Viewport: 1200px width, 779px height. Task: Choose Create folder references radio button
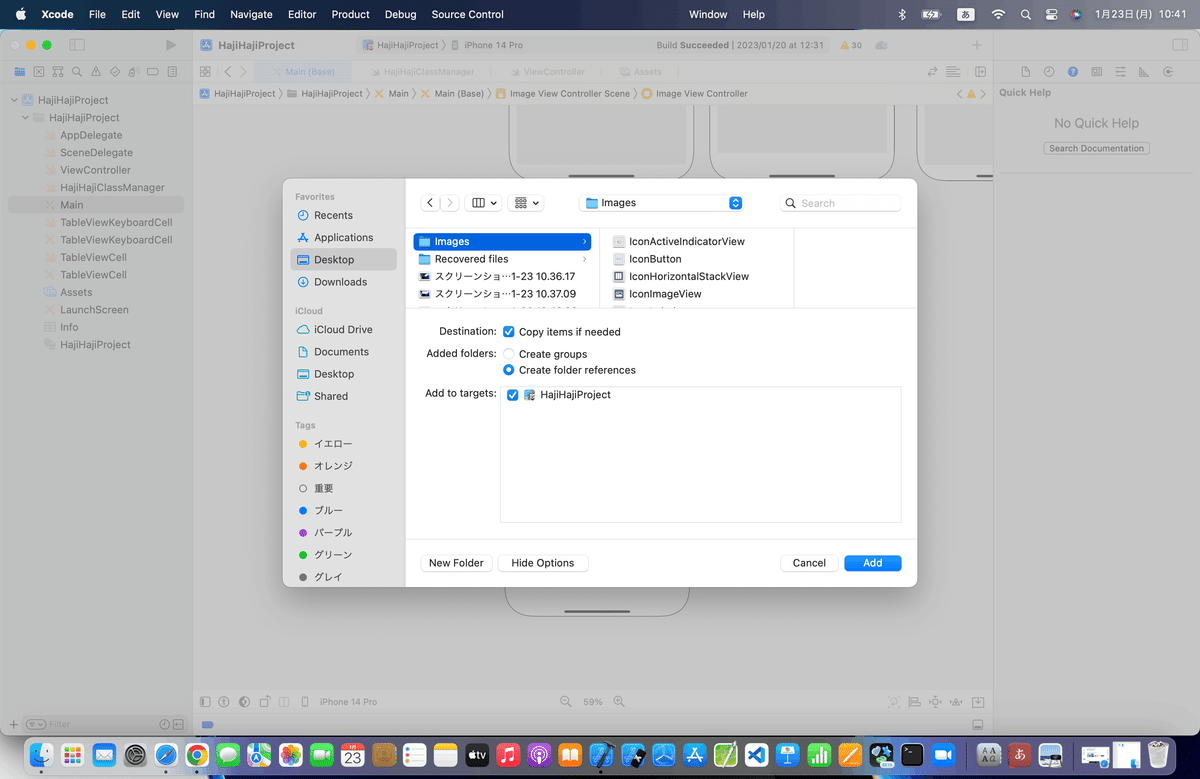click(x=509, y=370)
